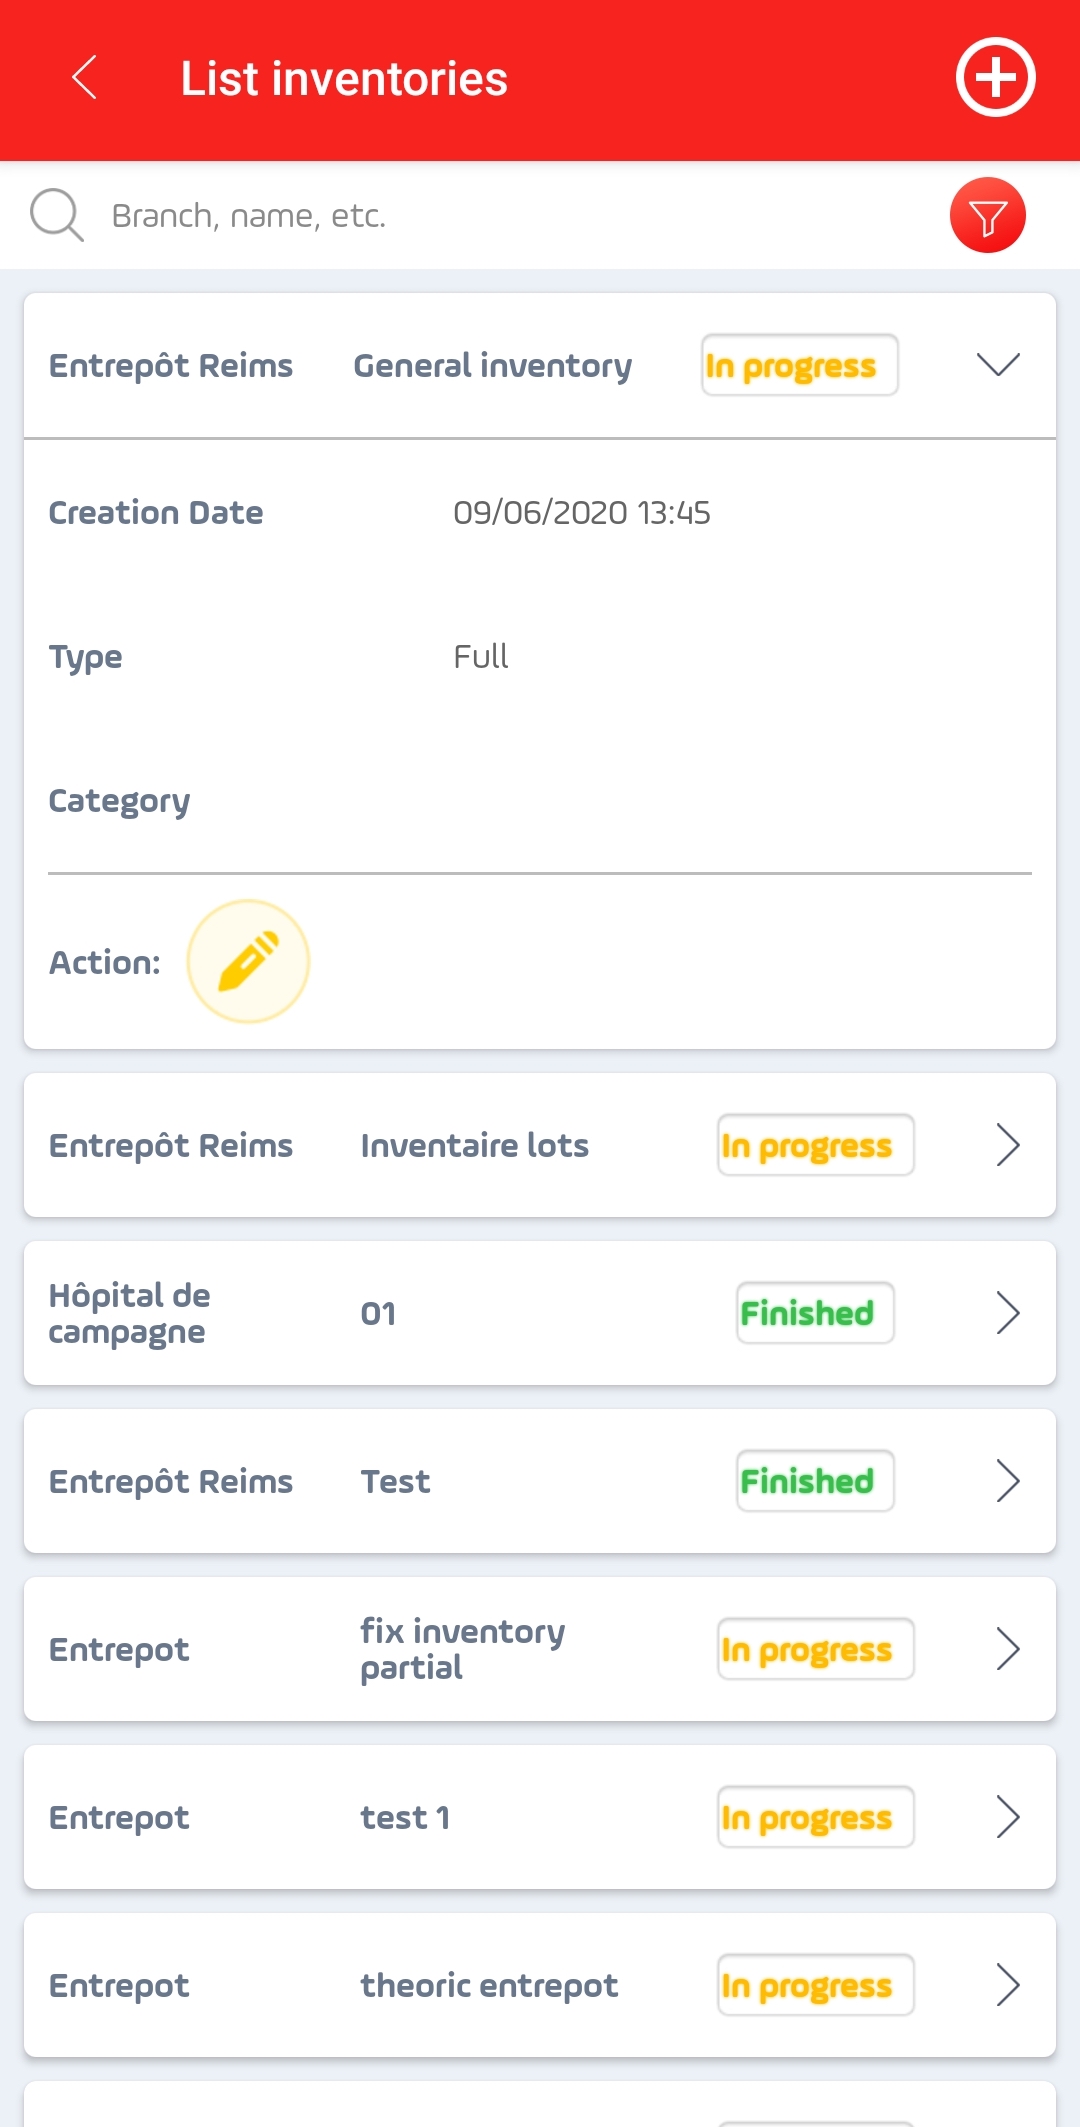Expand the Inventaire lots row chevron
Image resolution: width=1080 pixels, height=2127 pixels.
click(1008, 1145)
